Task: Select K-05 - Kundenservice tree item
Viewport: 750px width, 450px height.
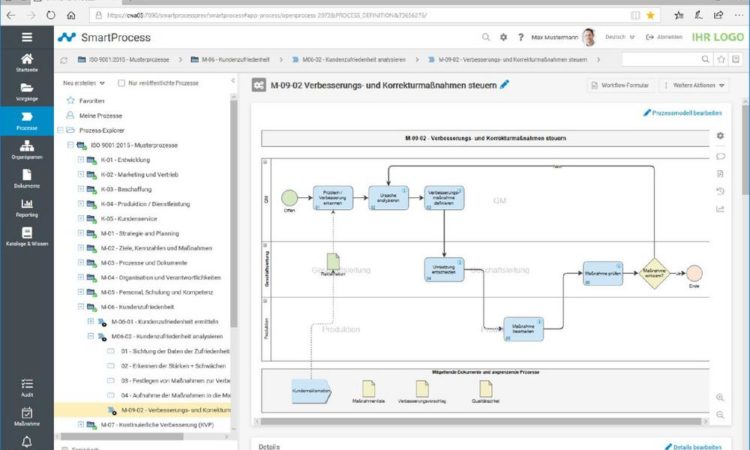Action: pyautogui.click(x=129, y=219)
